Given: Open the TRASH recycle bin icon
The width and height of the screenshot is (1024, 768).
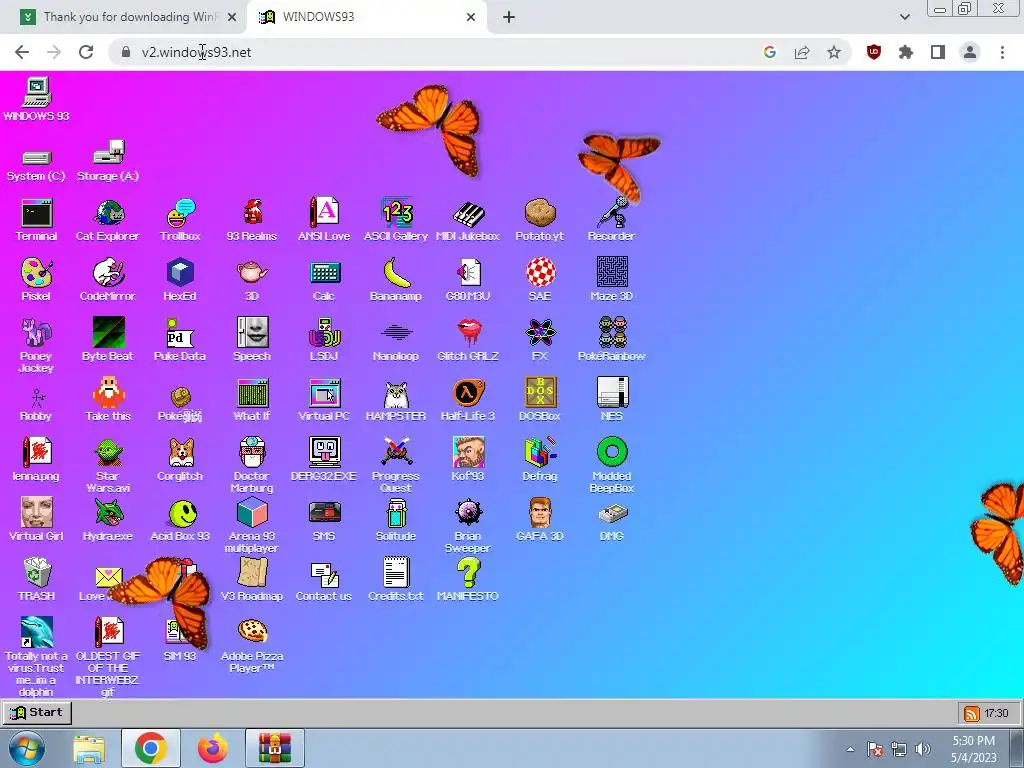Looking at the screenshot, I should 37,580.
